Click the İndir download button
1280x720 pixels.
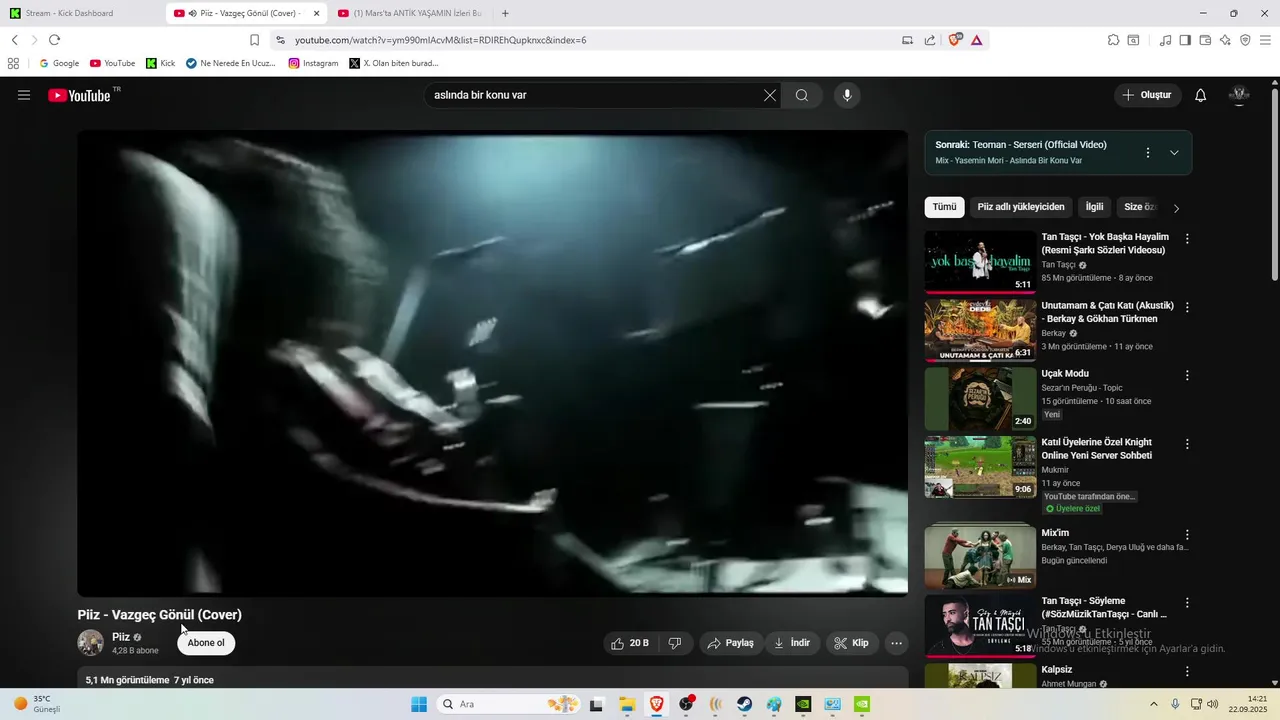click(x=793, y=643)
